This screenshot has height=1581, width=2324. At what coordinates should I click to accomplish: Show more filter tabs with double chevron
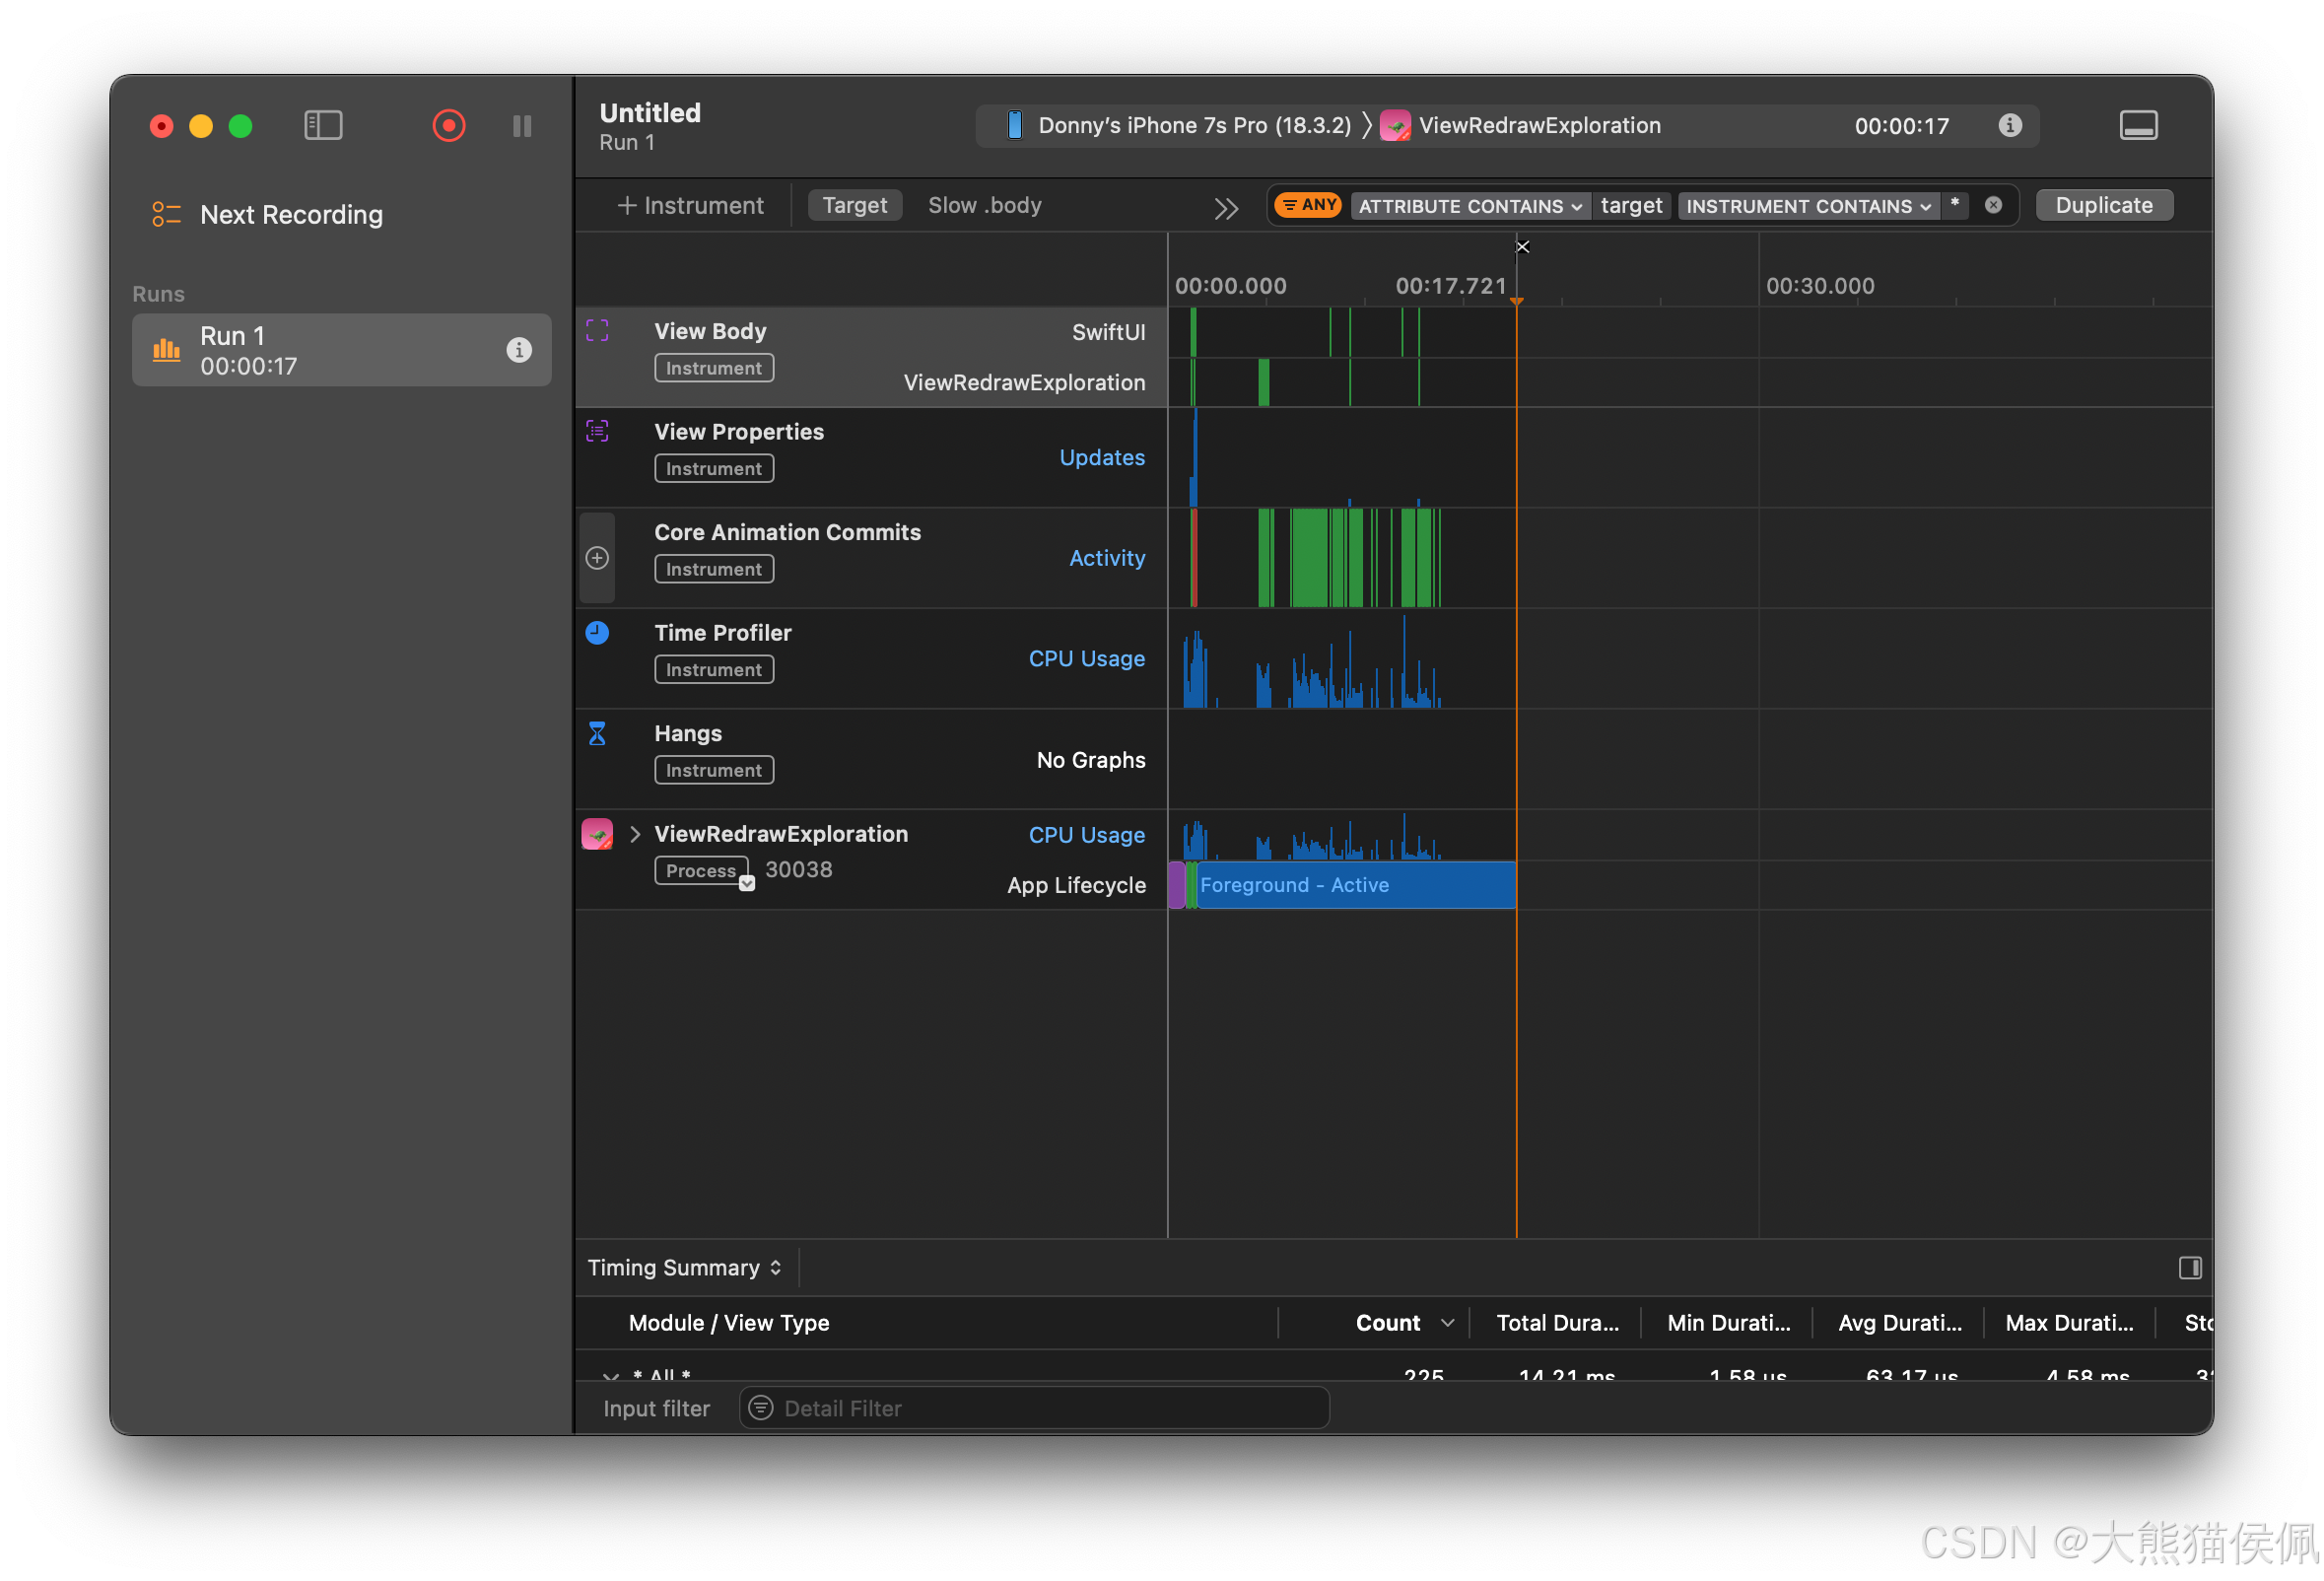[1226, 208]
